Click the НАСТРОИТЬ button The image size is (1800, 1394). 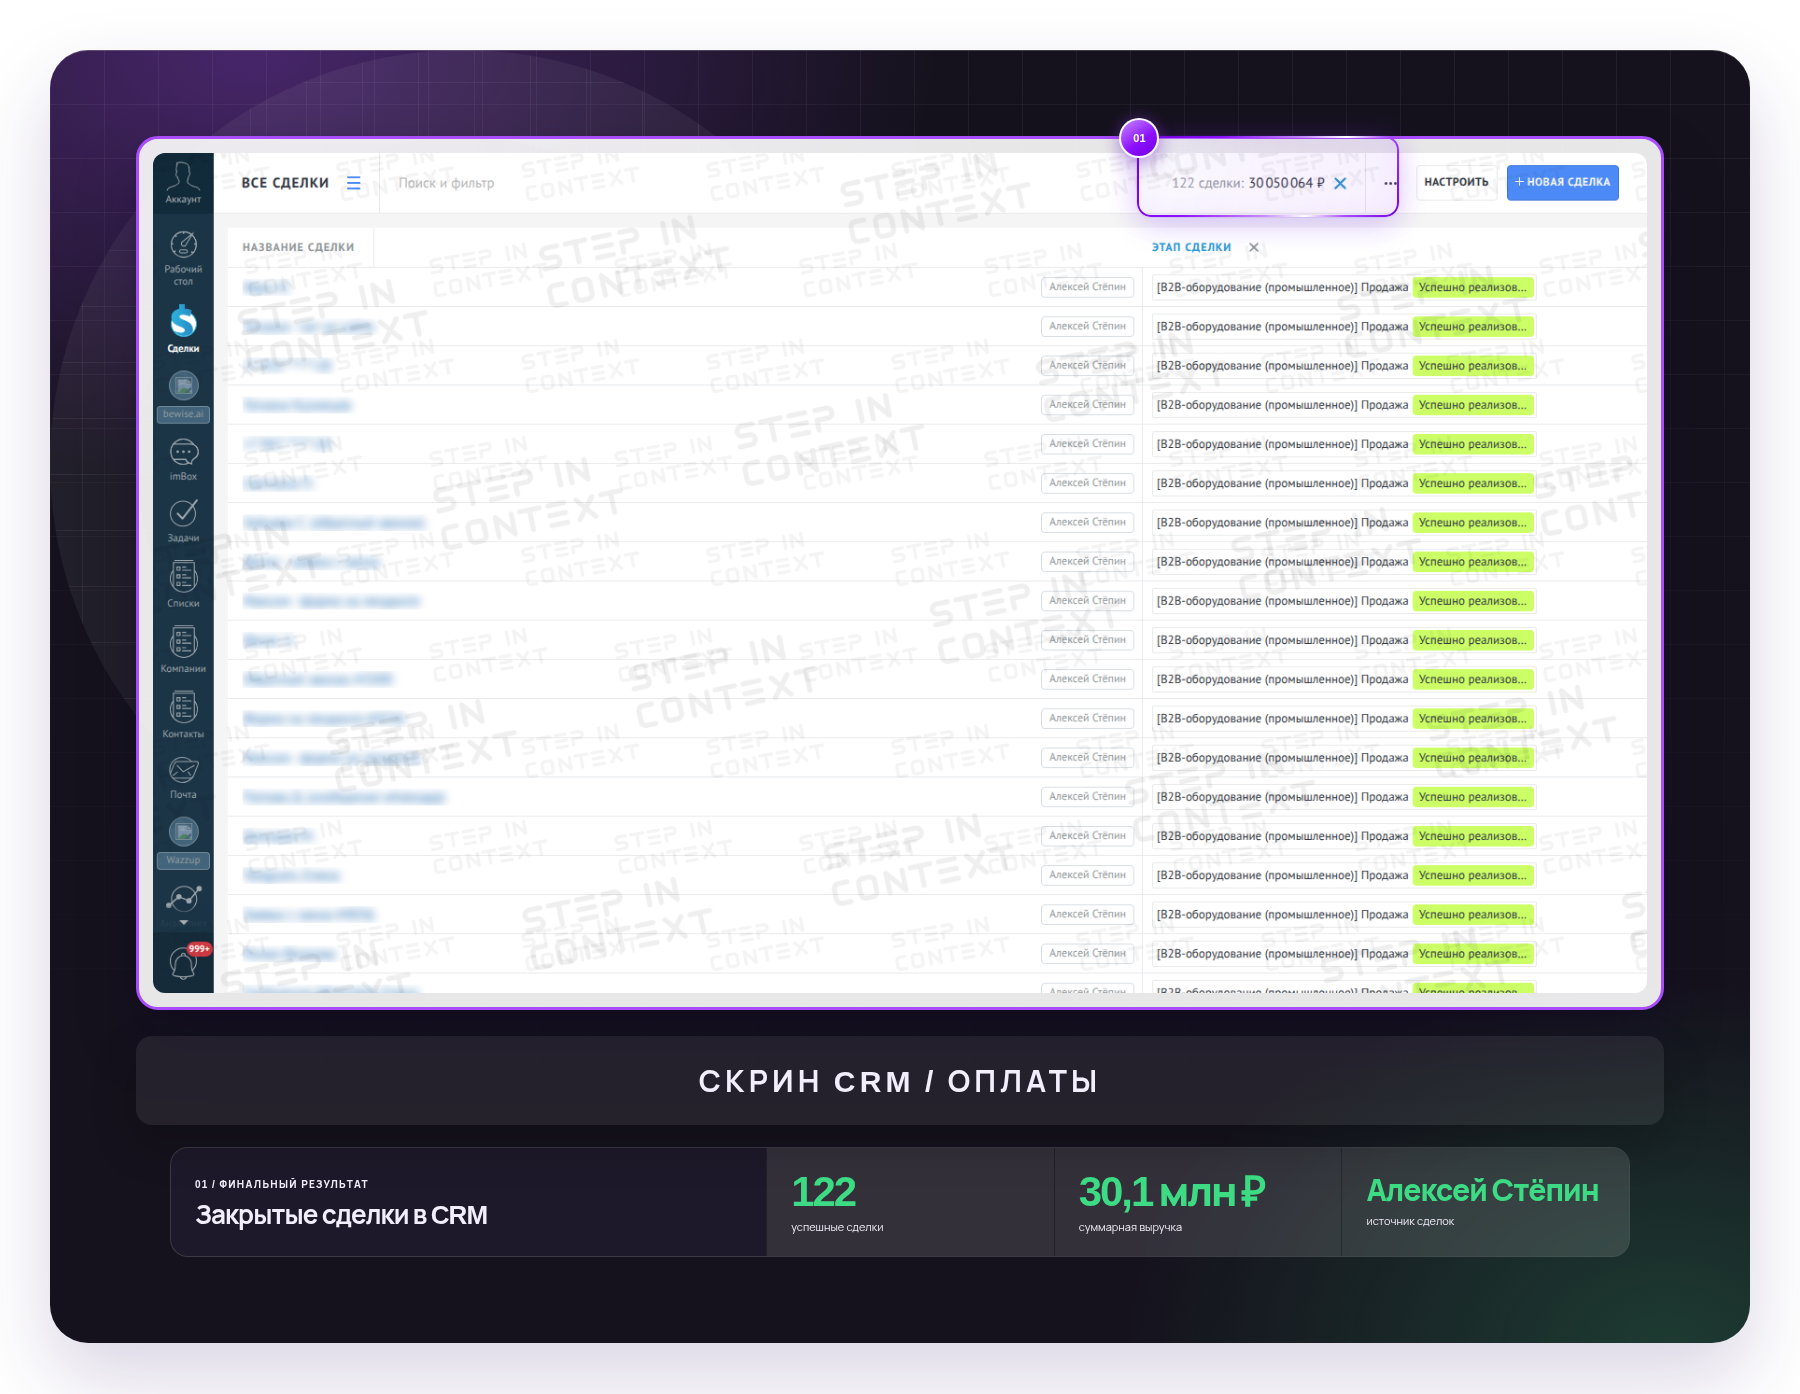[1456, 182]
